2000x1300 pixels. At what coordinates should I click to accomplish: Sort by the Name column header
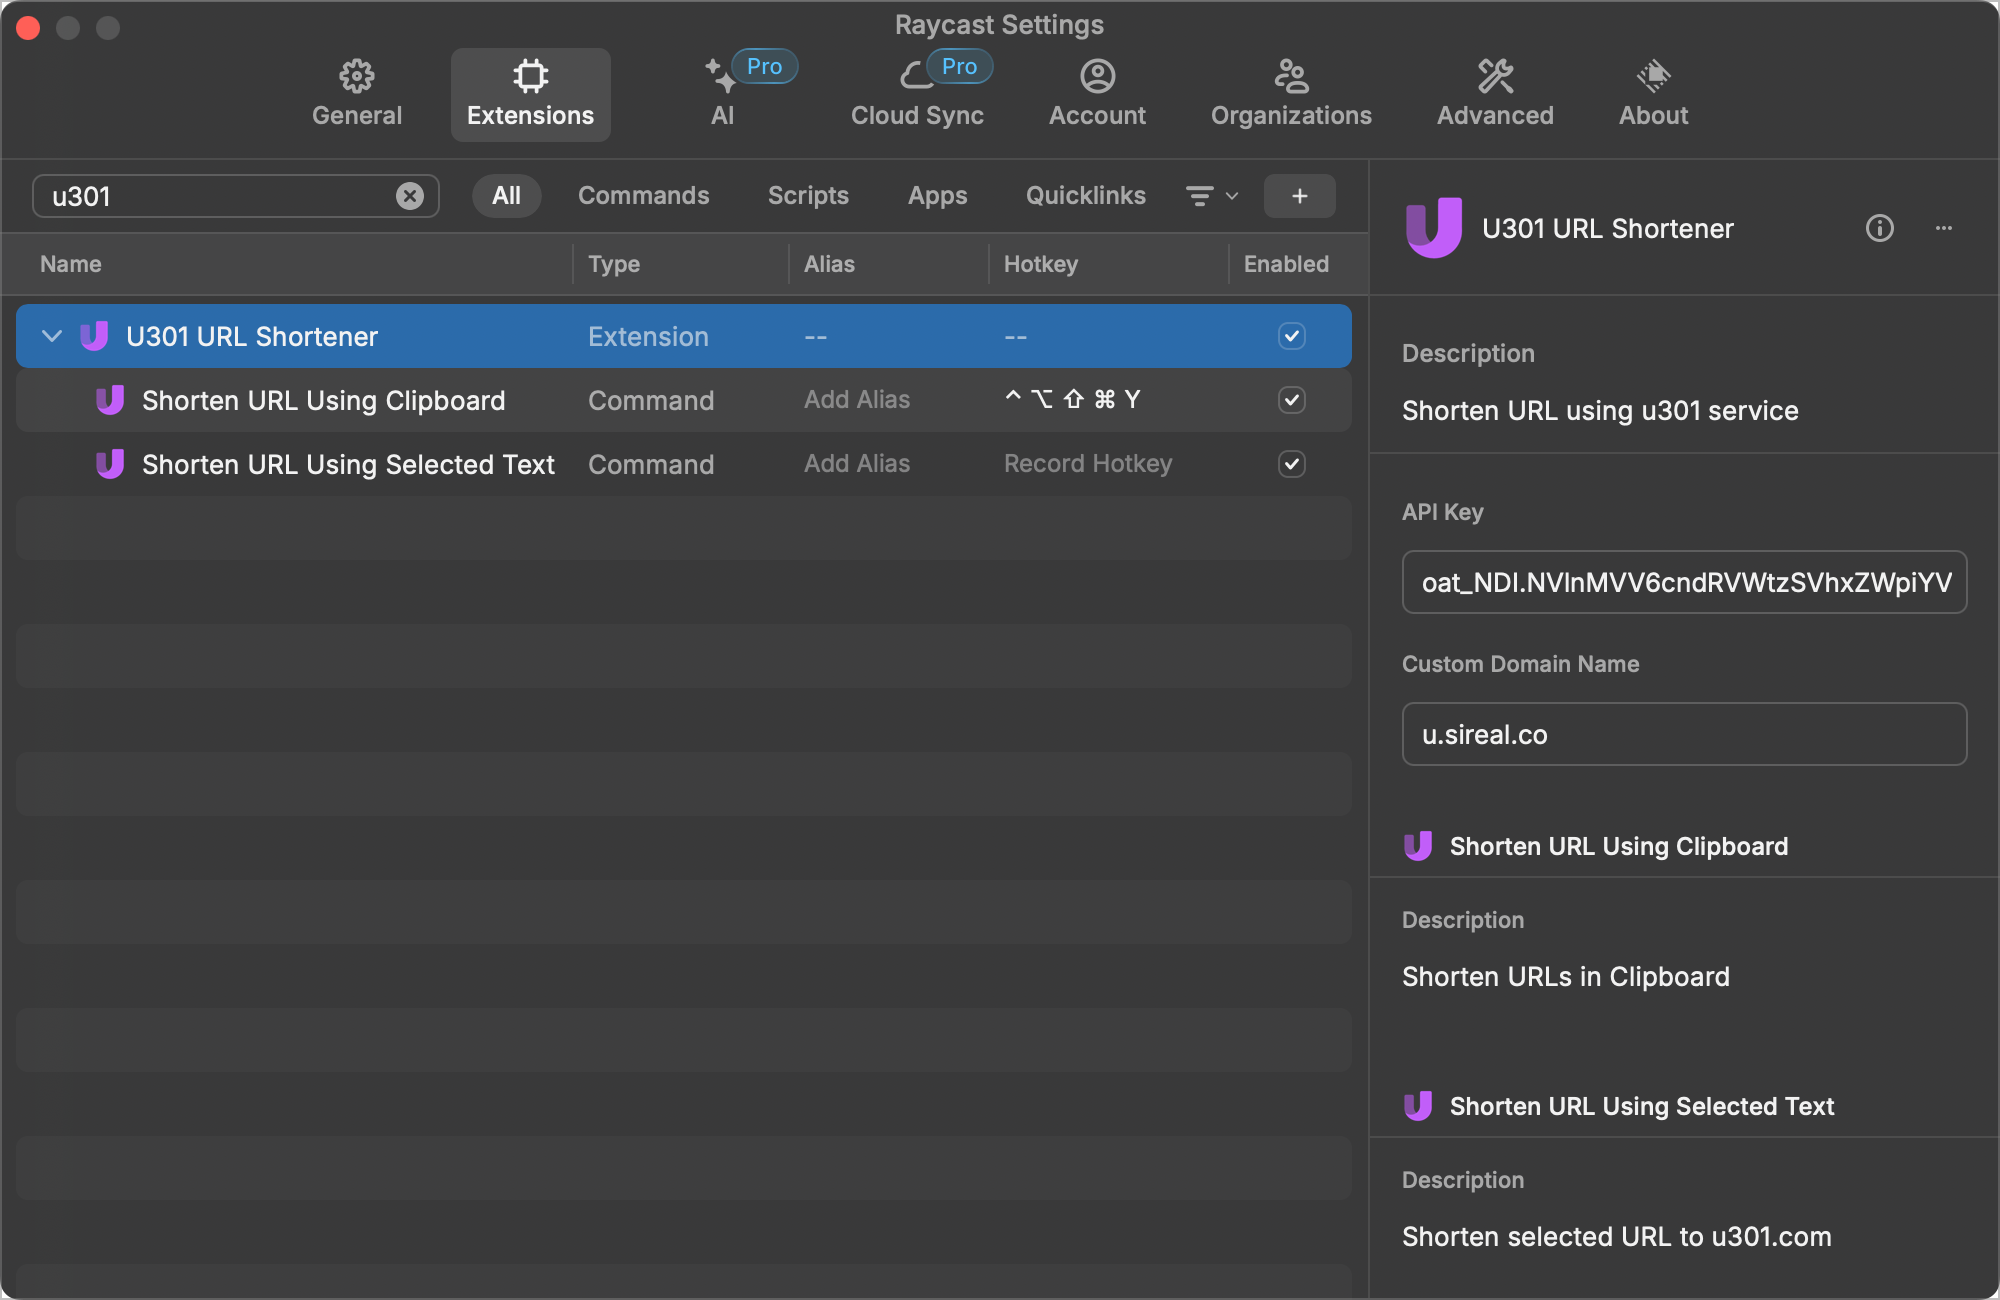(x=71, y=264)
